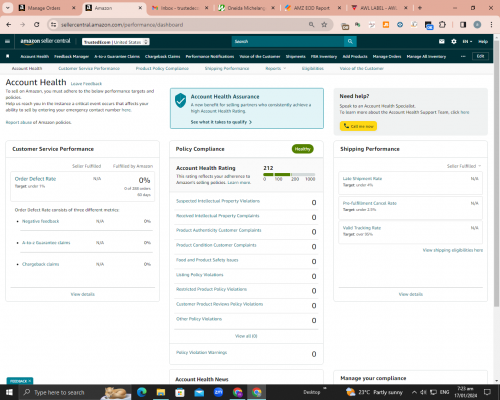Viewport: 500px width, 400px height.
Task: Expand See what it takes to qualify
Action: pos(221,122)
